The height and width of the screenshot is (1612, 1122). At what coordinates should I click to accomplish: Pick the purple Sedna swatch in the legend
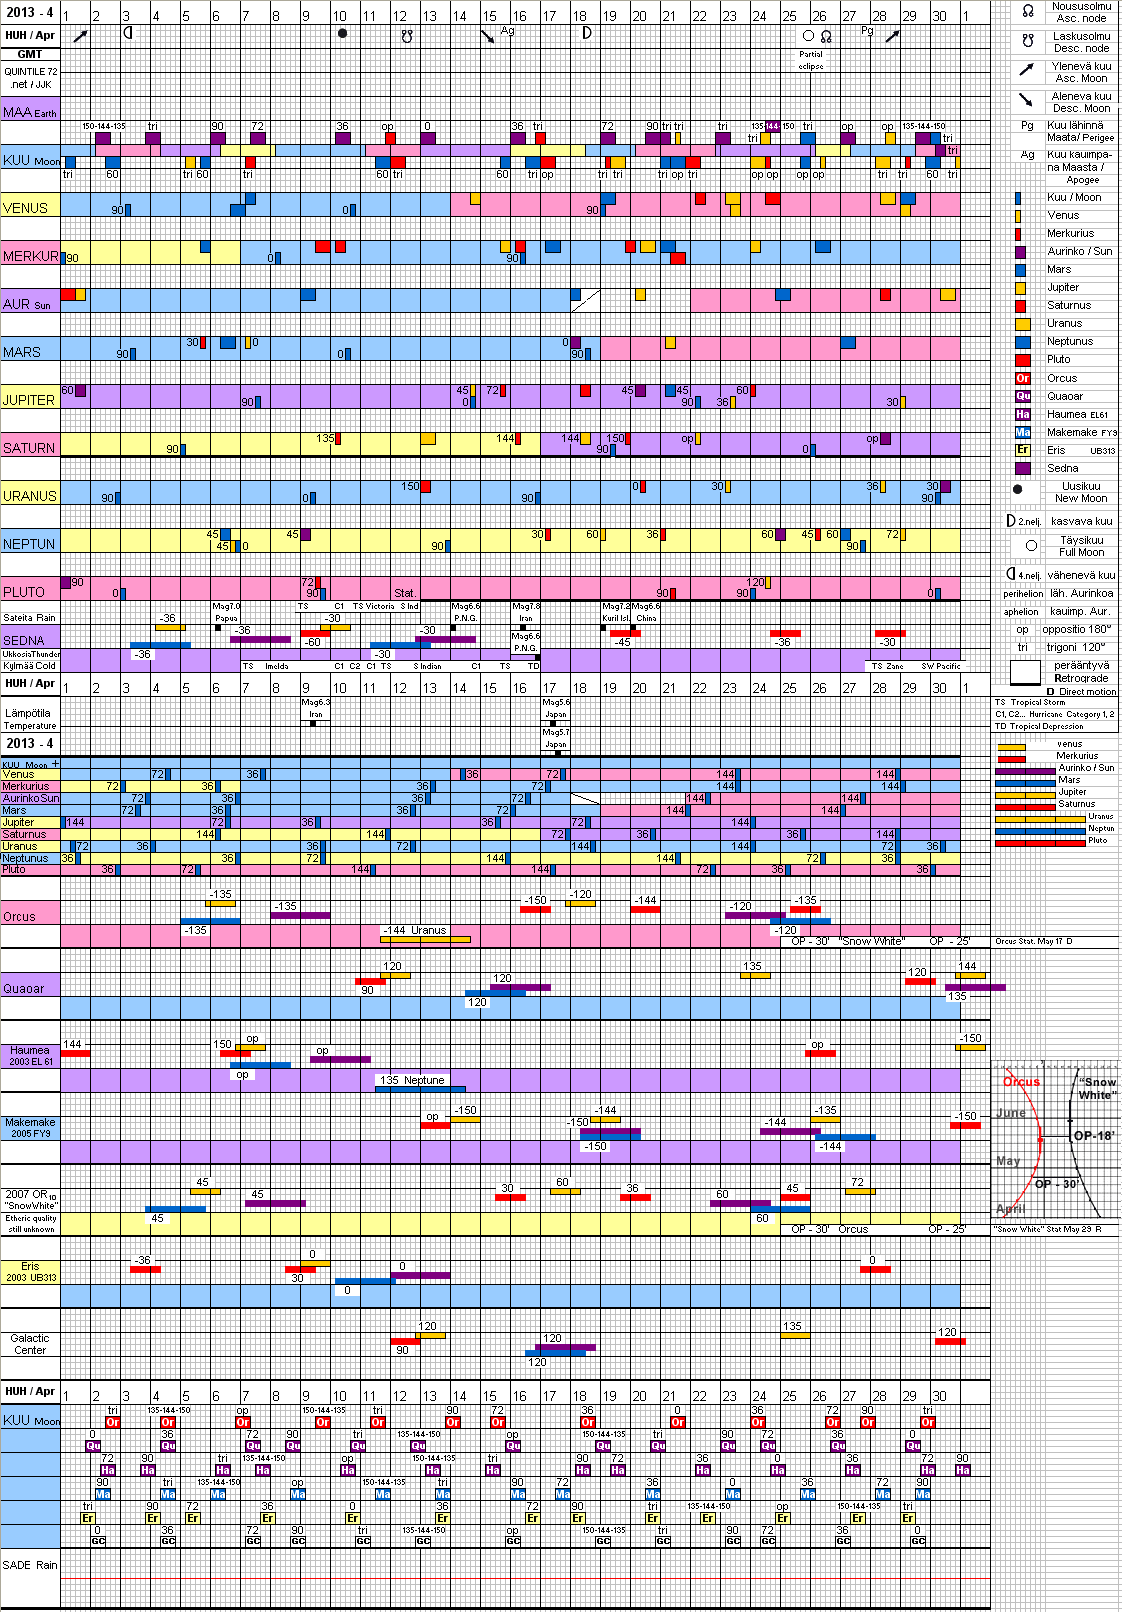(1022, 468)
